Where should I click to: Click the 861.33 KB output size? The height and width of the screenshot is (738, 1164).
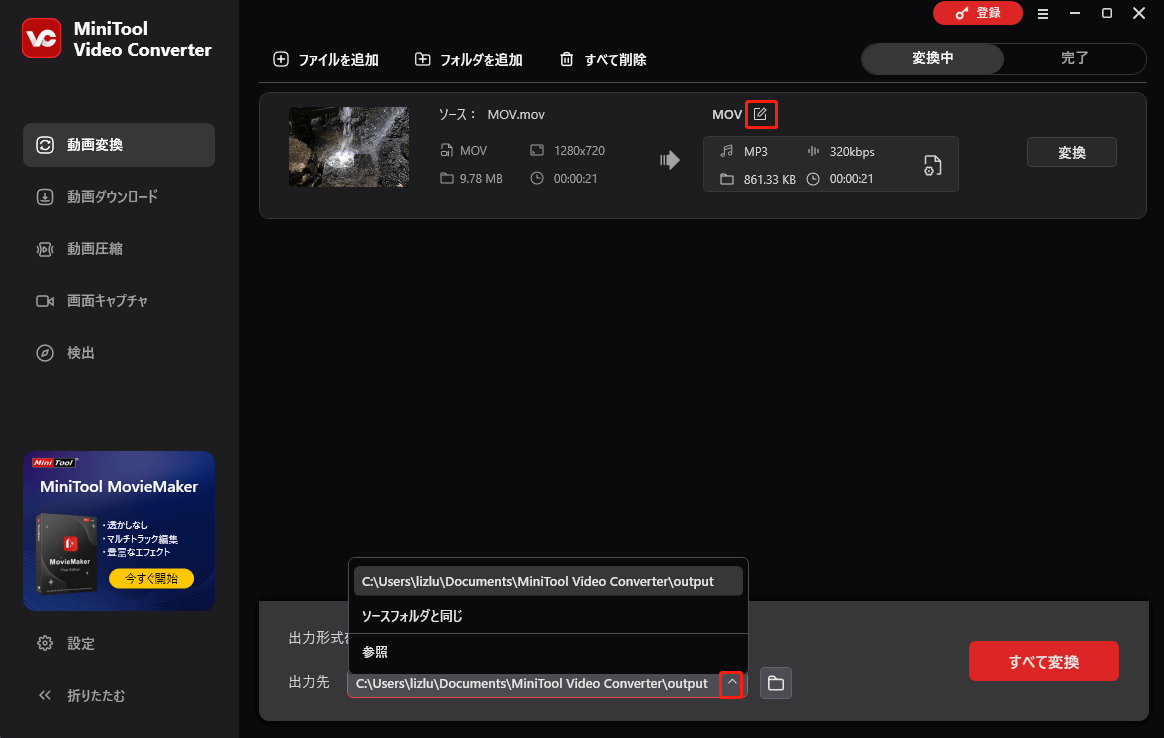769,180
